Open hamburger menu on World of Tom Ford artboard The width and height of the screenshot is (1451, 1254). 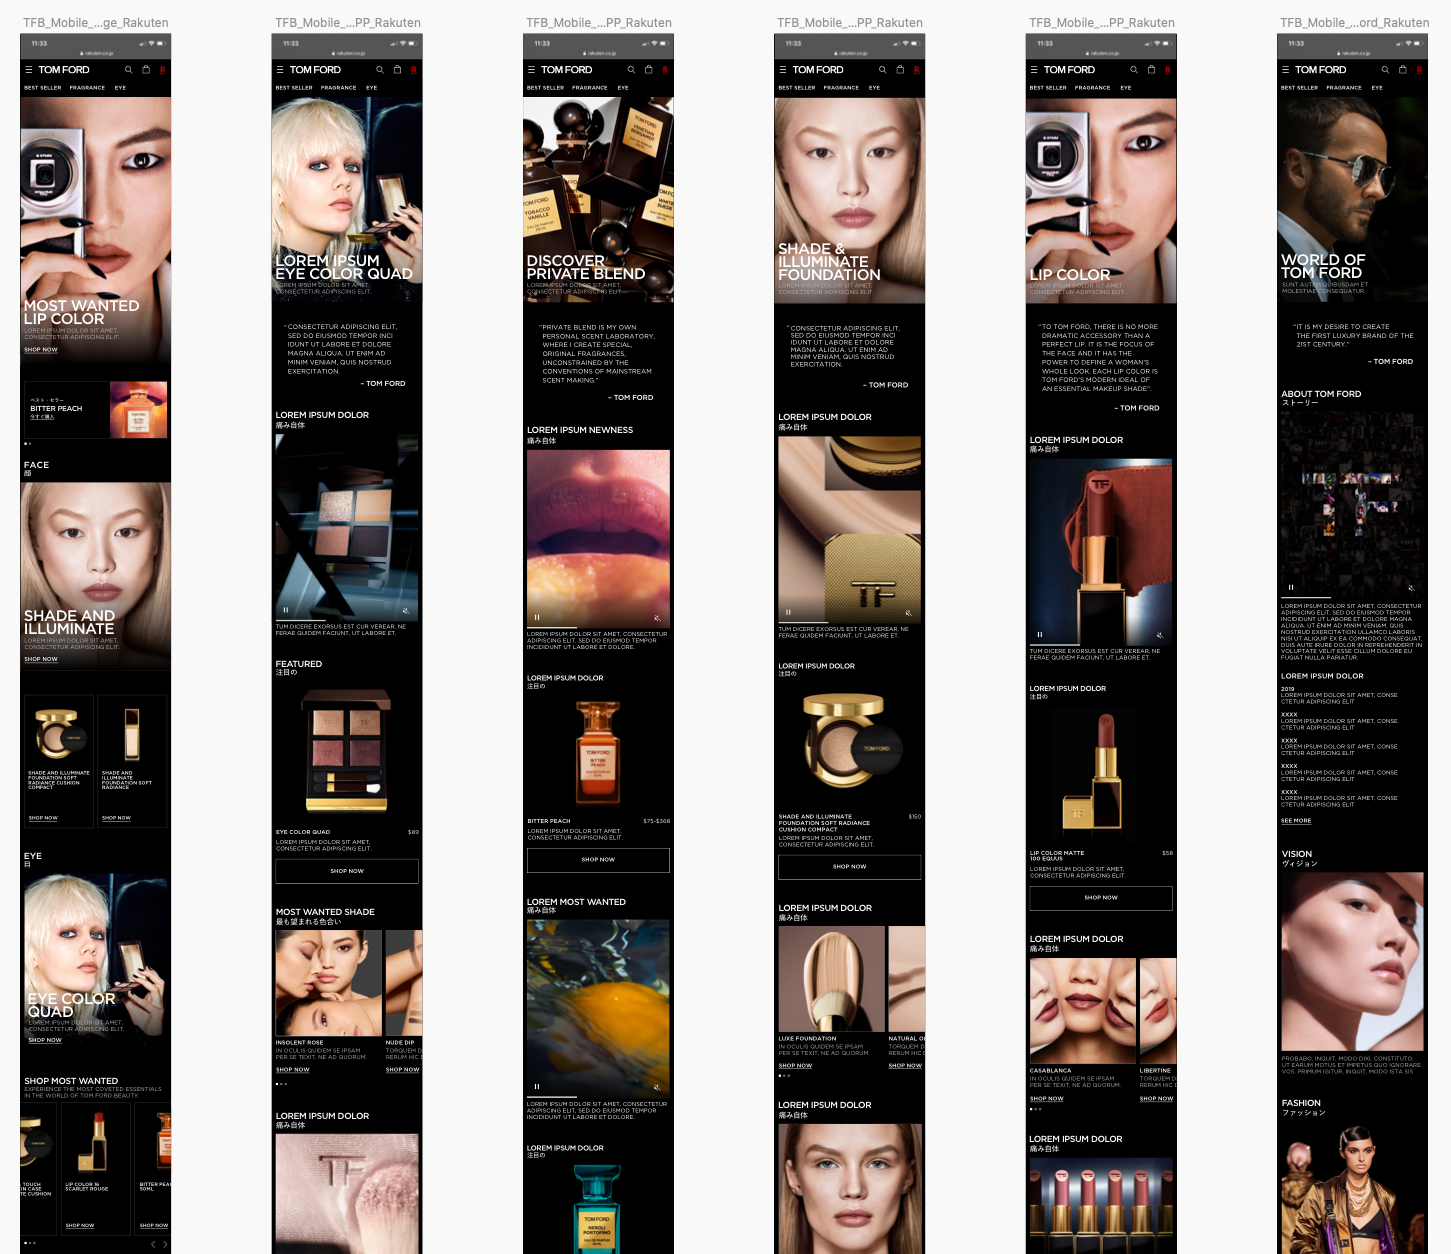(x=1285, y=70)
